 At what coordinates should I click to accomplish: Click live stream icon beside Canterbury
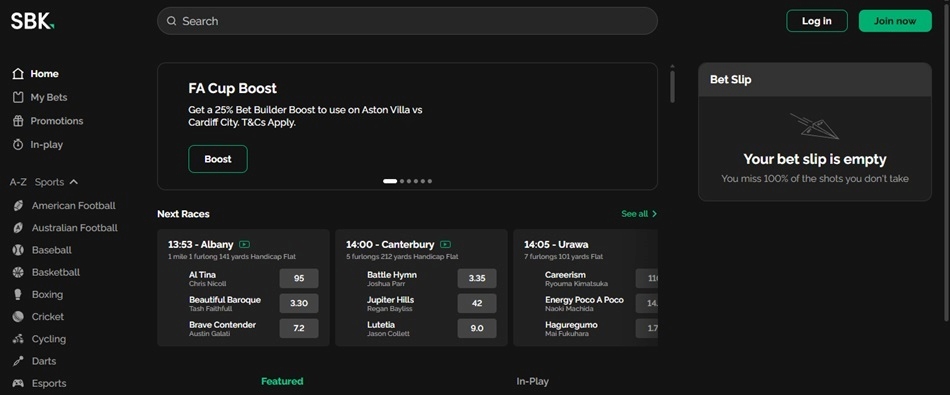pos(445,245)
